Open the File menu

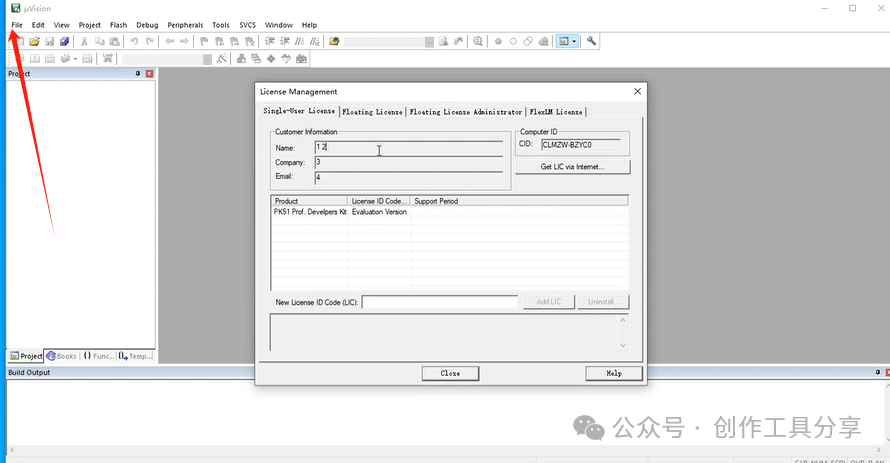point(17,25)
